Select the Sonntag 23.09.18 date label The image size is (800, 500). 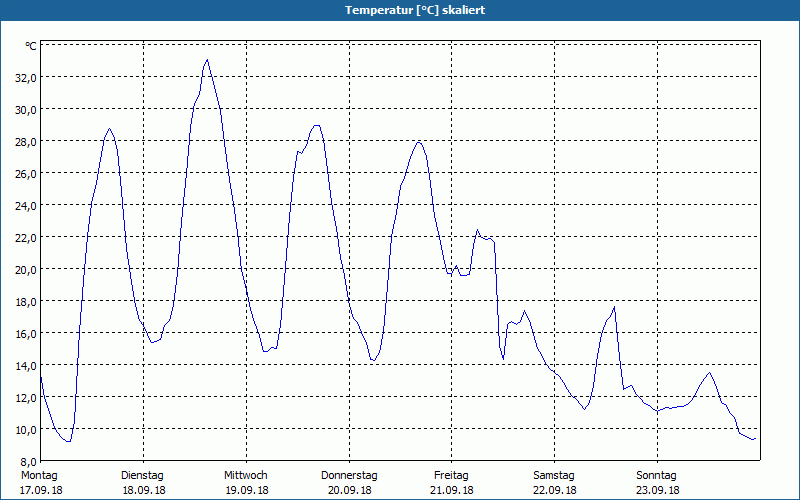657,482
